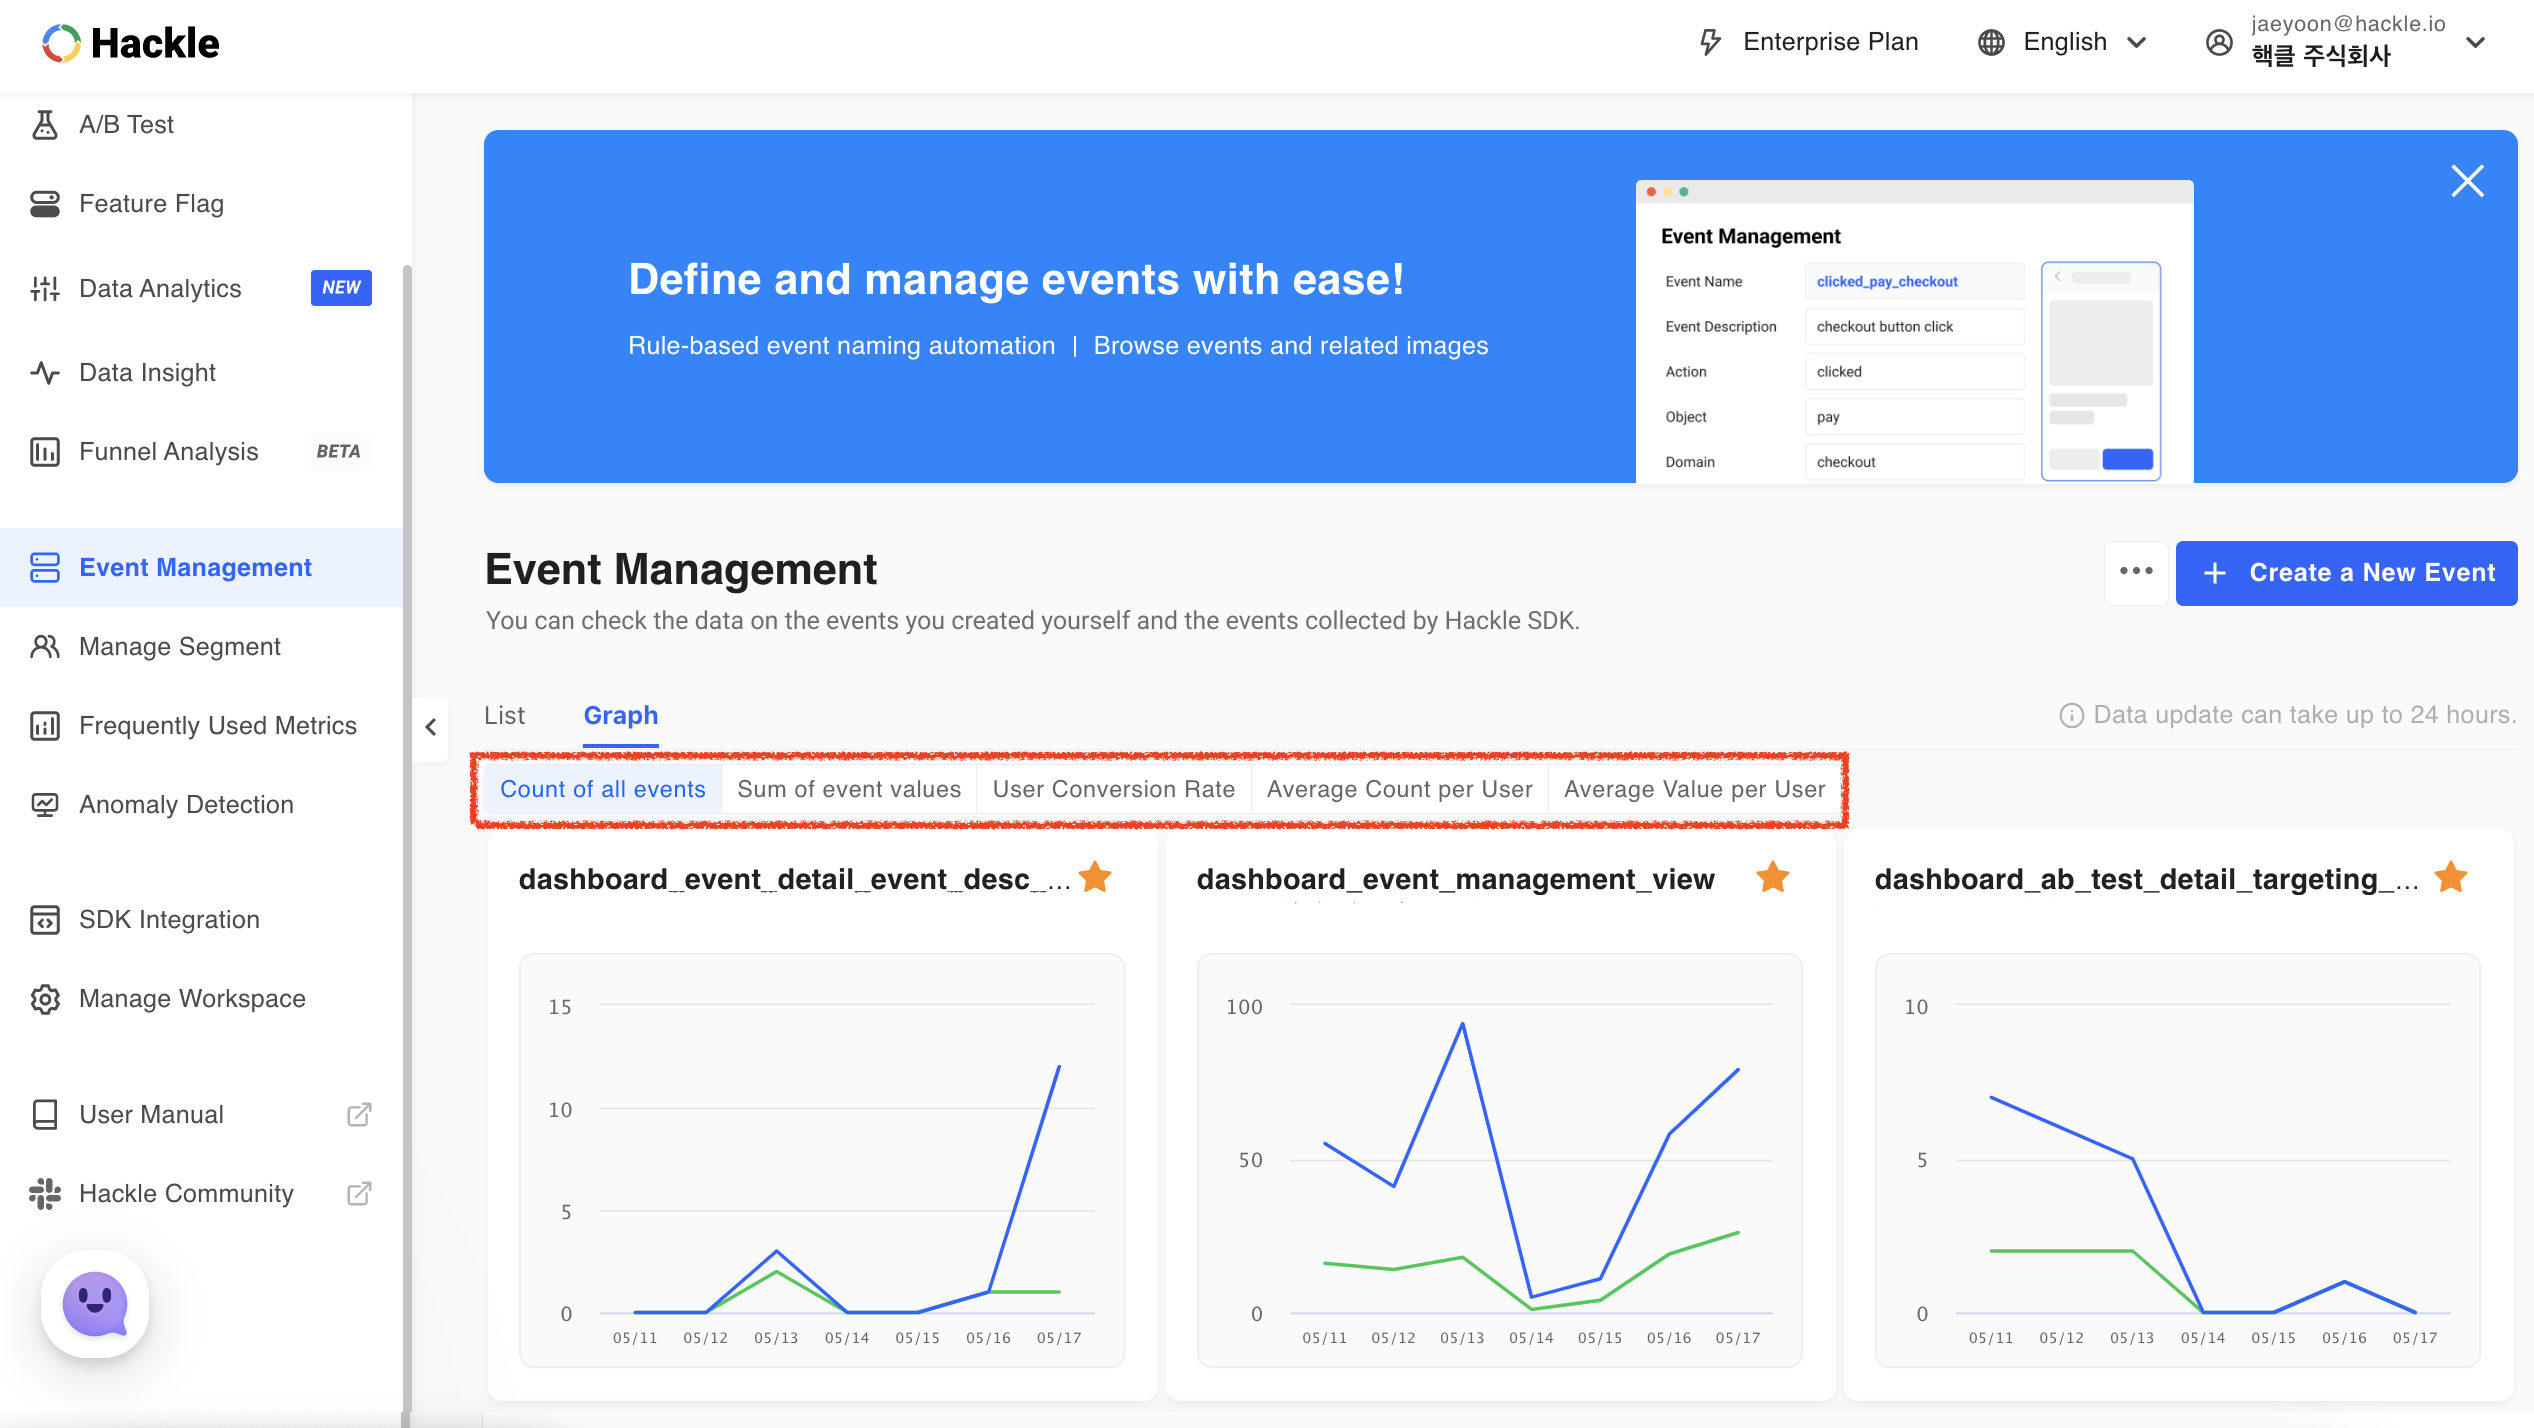Open Anomaly Detection monitor icon
Viewport: 2534px width, 1428px height.
pyautogui.click(x=45, y=805)
